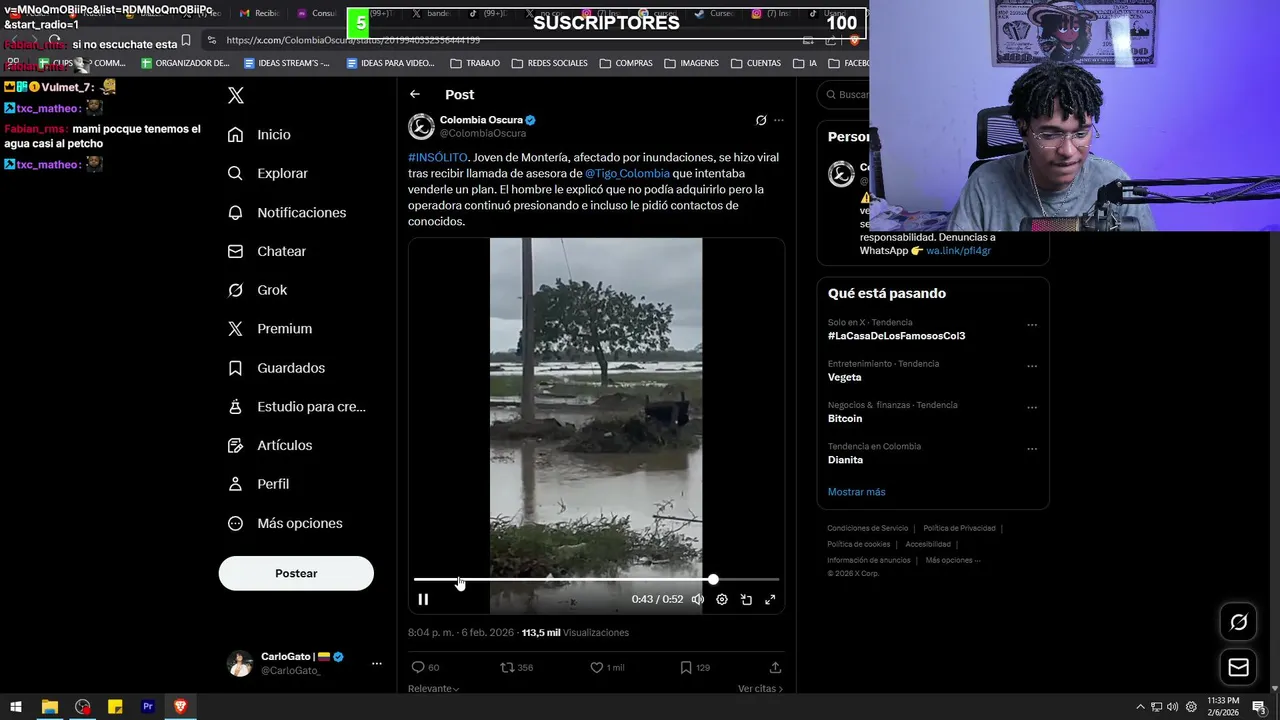The height and width of the screenshot is (720, 1280).
Task: Enter video fullscreen mode
Action: pos(770,599)
